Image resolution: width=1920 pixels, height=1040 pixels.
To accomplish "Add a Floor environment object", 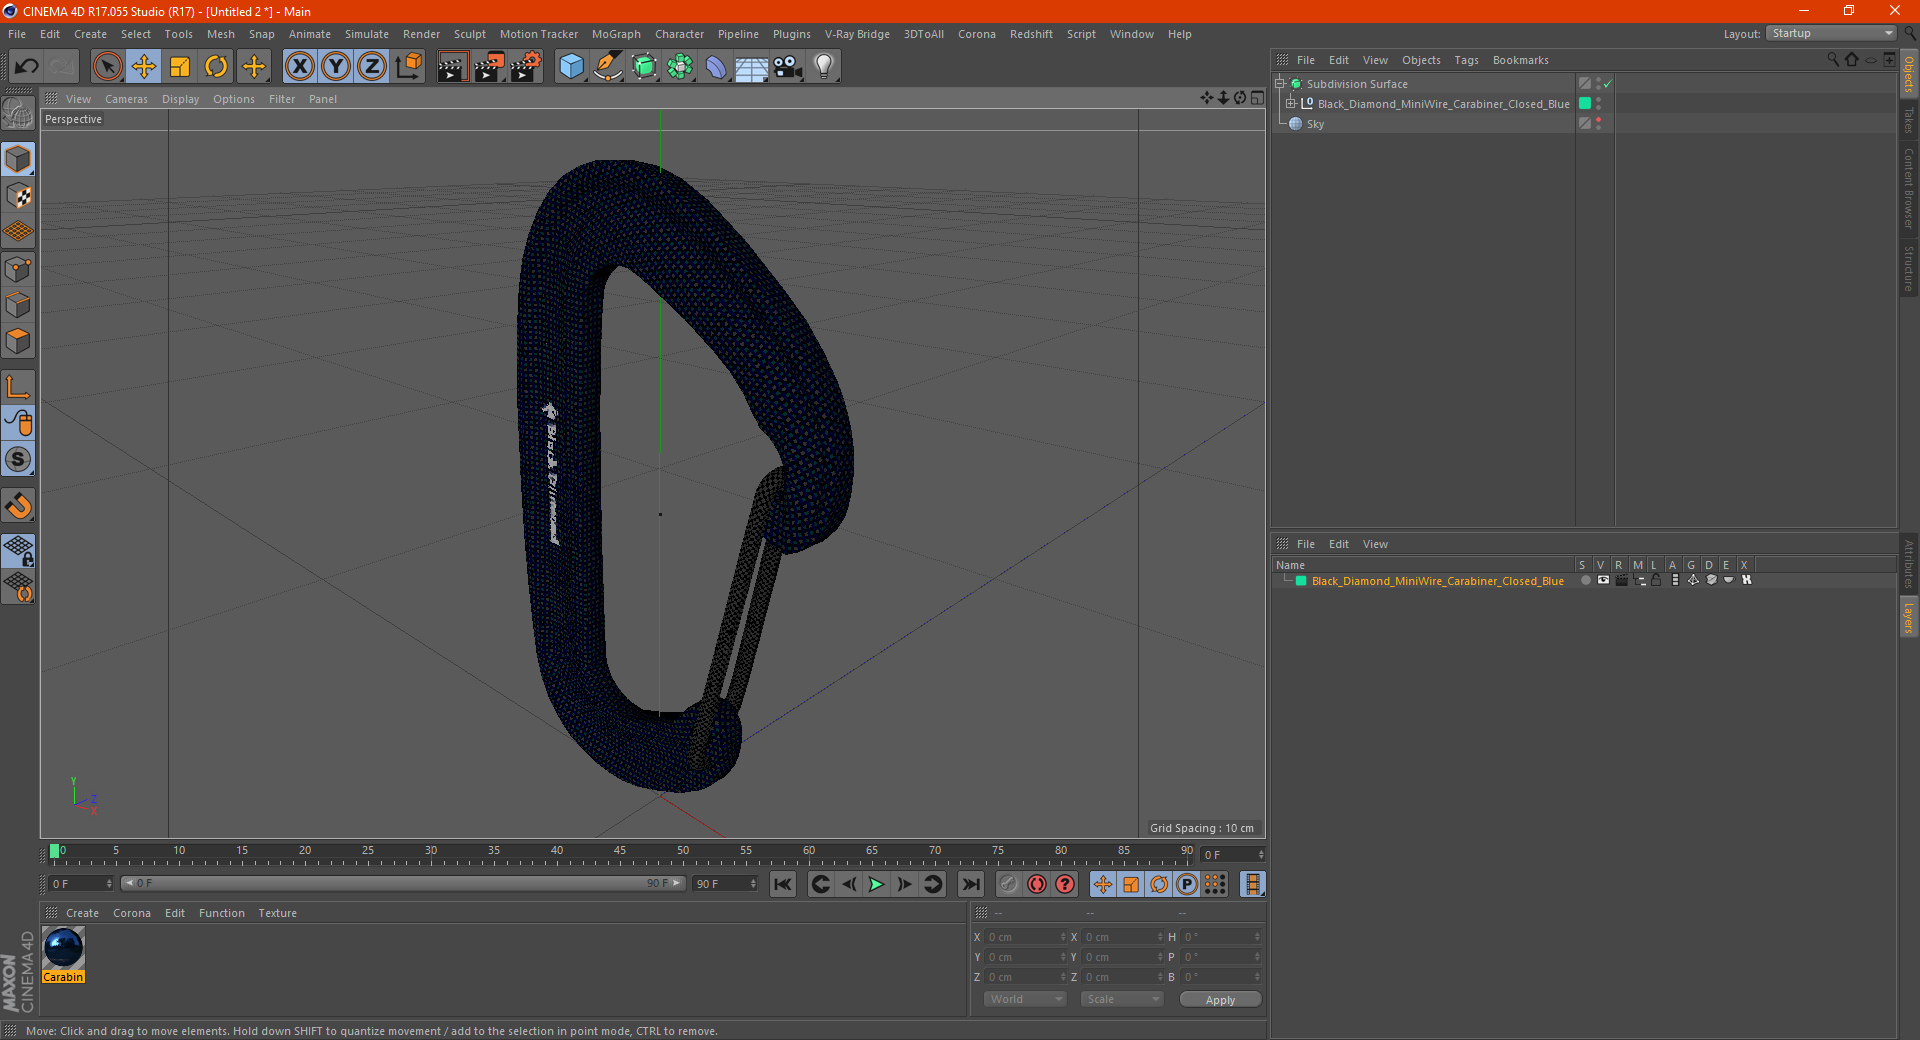I will coord(752,67).
